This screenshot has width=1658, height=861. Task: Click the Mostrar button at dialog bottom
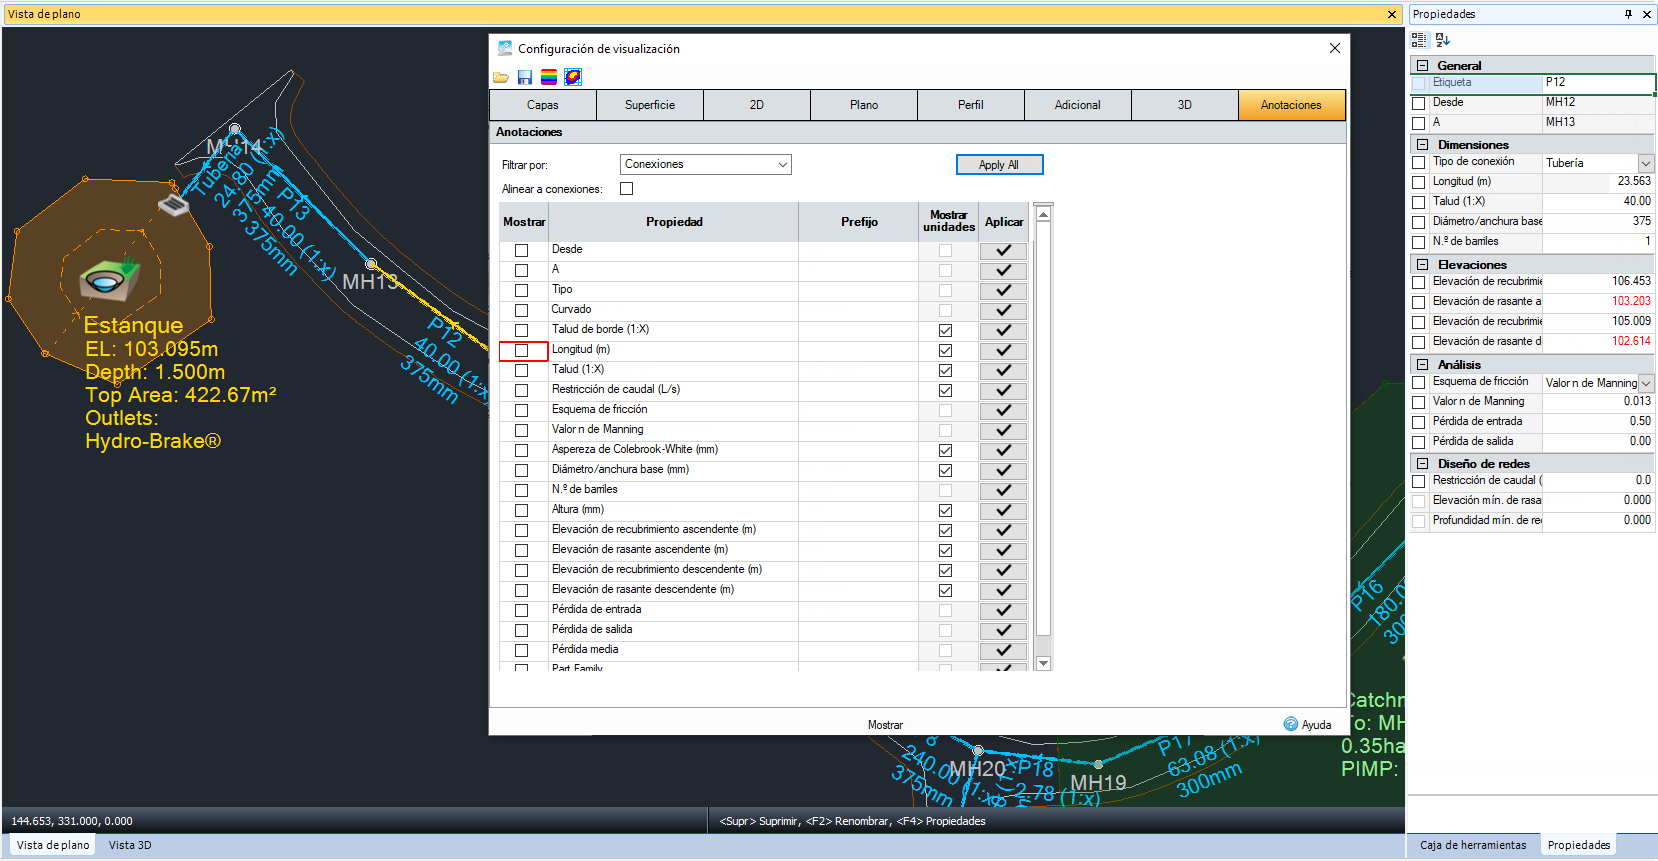coord(885,725)
